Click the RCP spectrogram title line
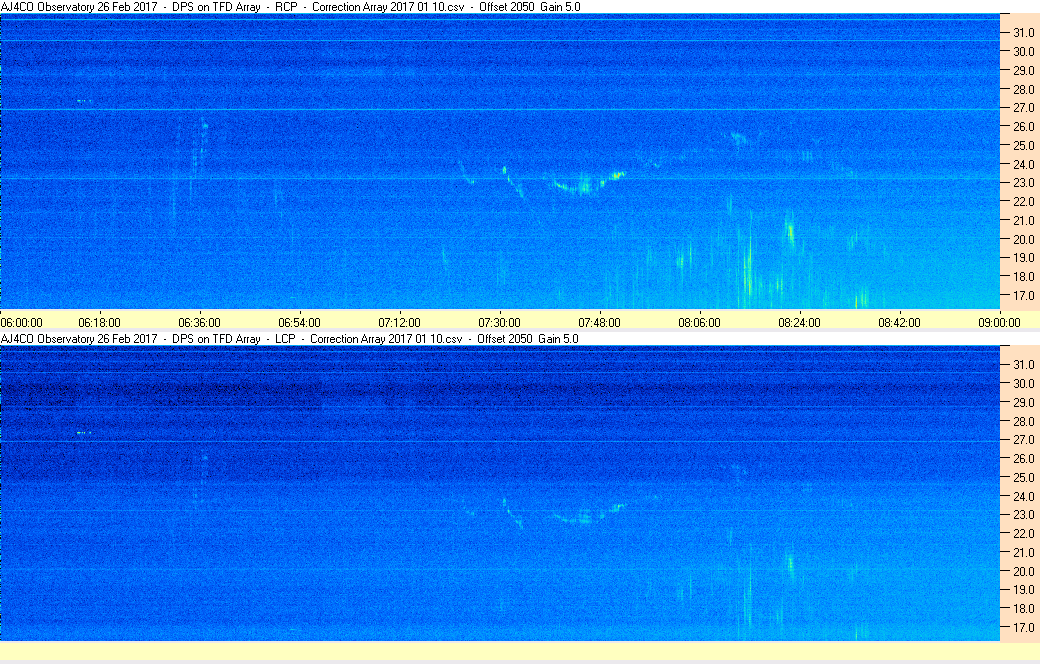 tap(291, 7)
